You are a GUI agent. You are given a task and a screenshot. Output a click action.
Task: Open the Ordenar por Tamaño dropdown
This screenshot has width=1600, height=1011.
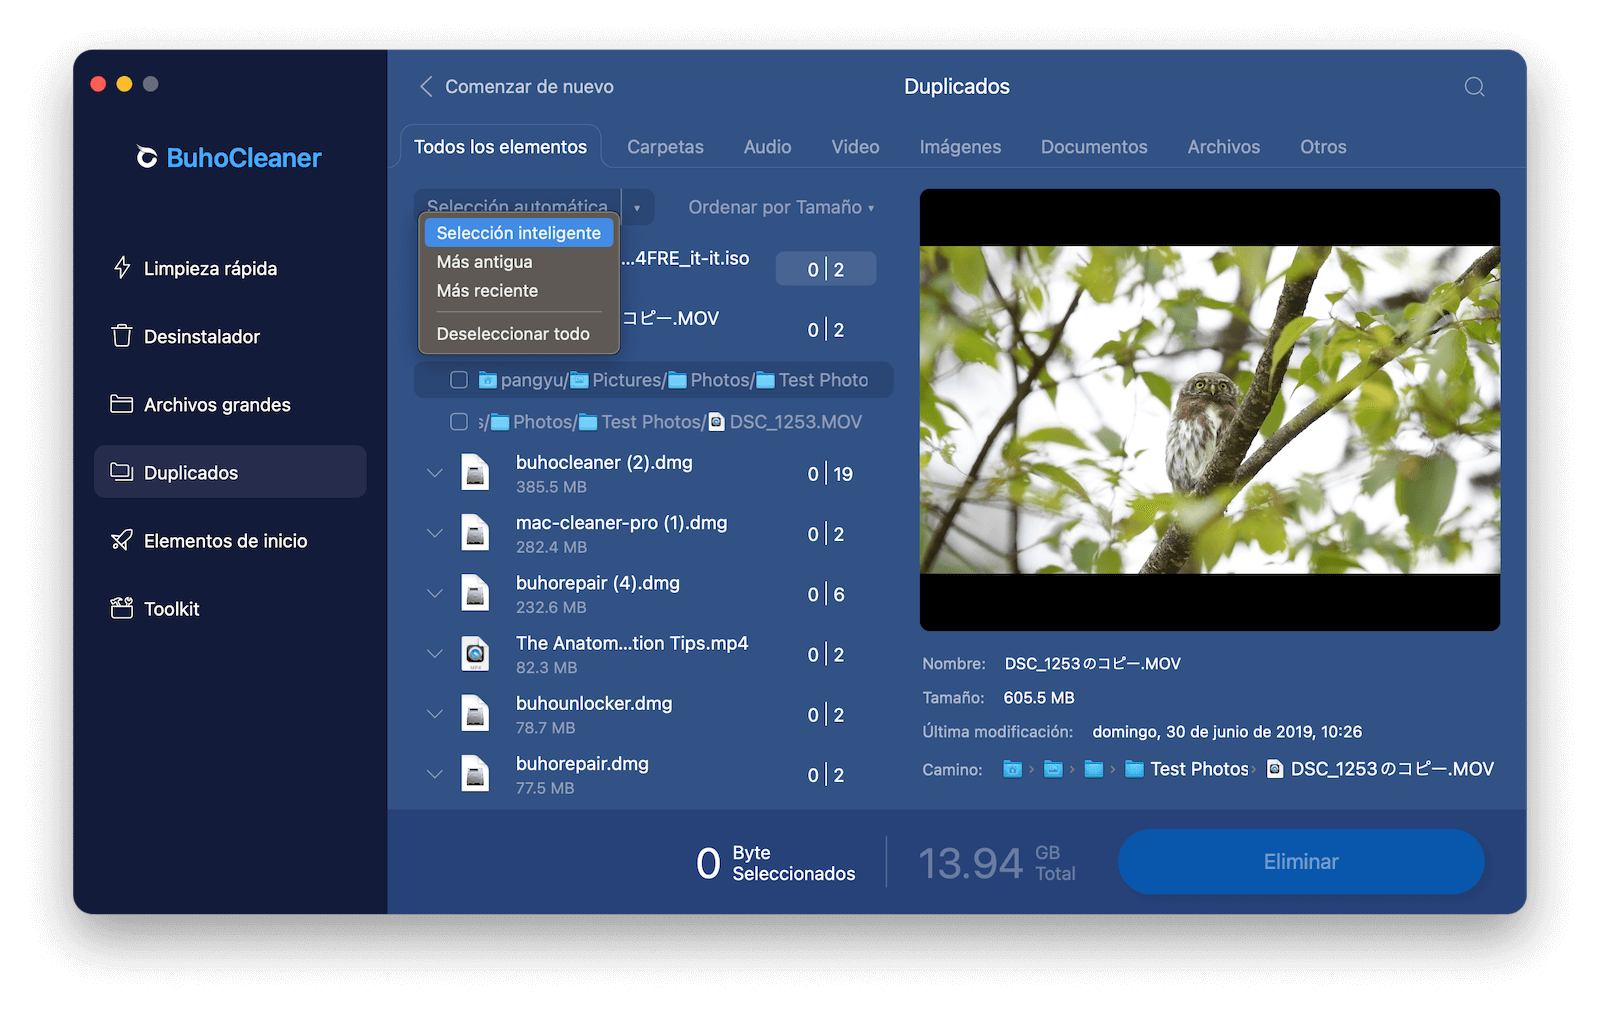(x=781, y=207)
